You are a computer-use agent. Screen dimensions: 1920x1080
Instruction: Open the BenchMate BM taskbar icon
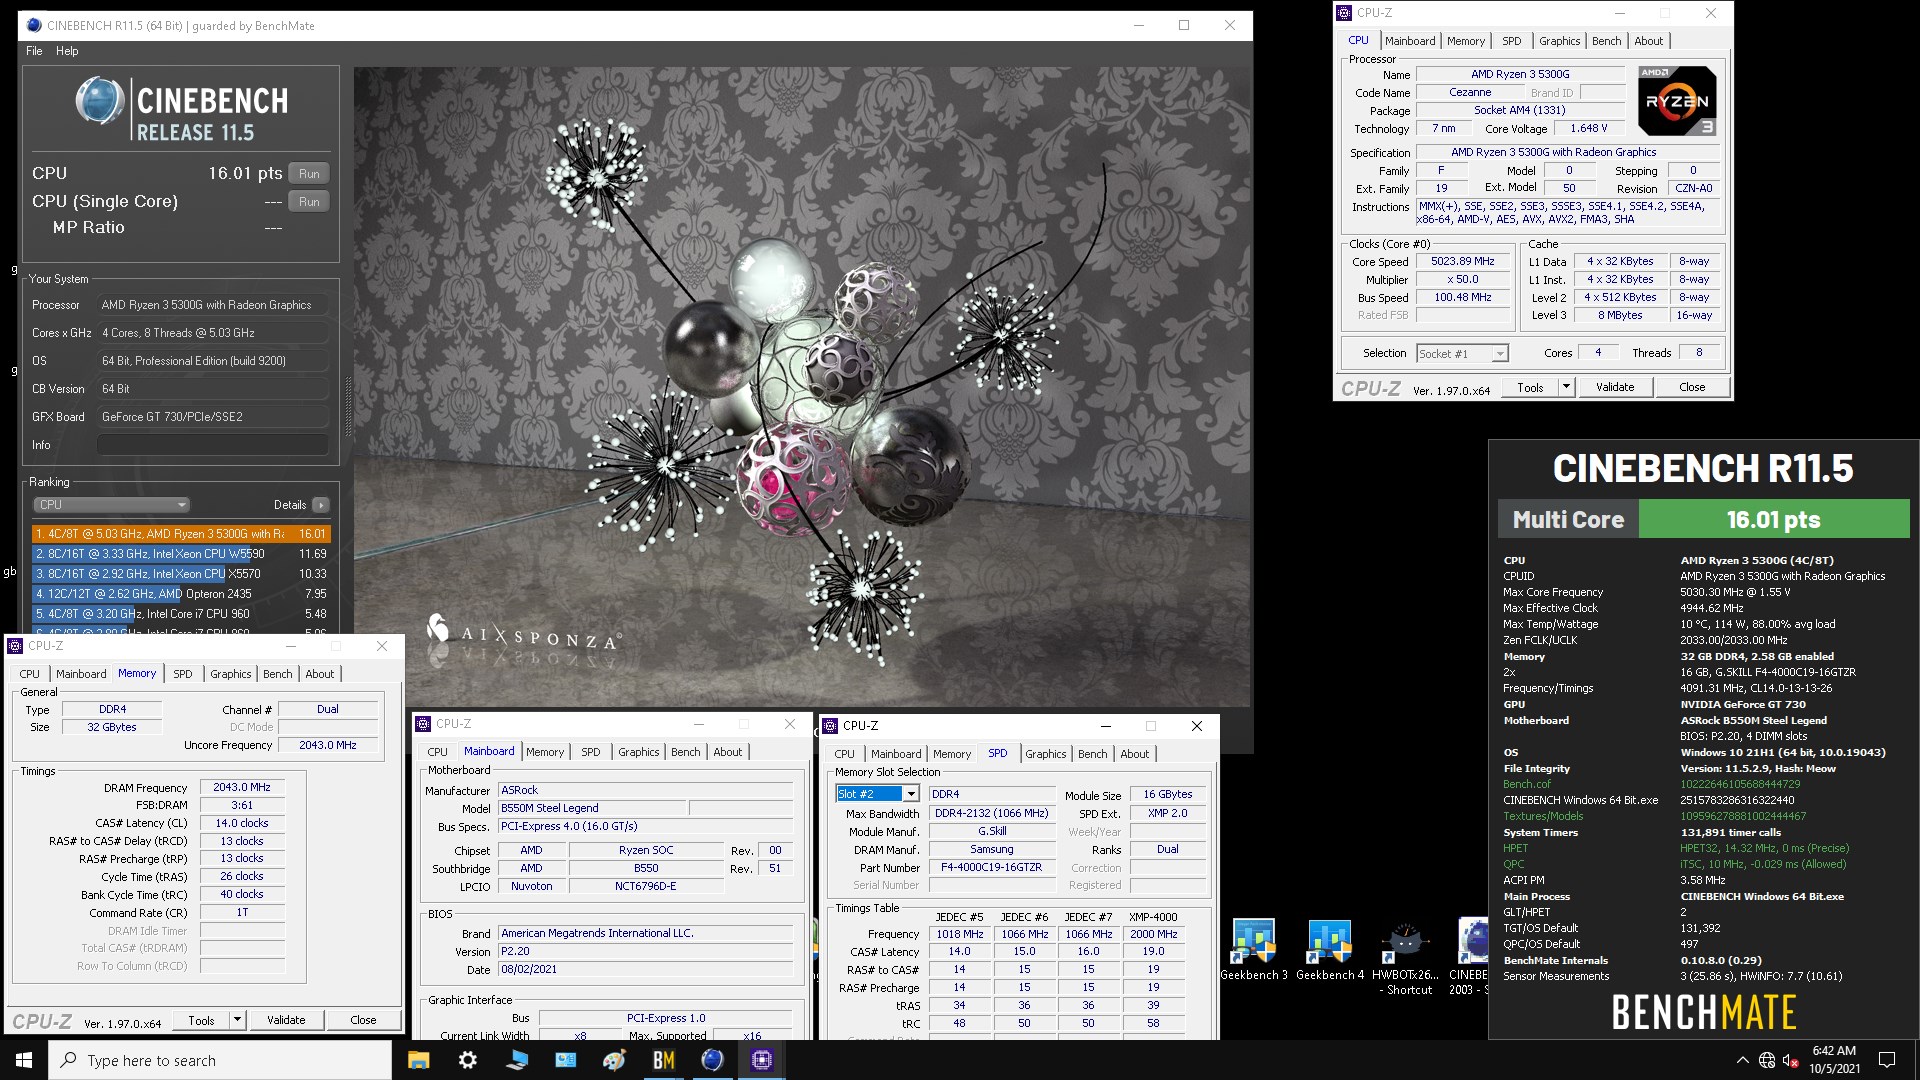coord(663,1060)
